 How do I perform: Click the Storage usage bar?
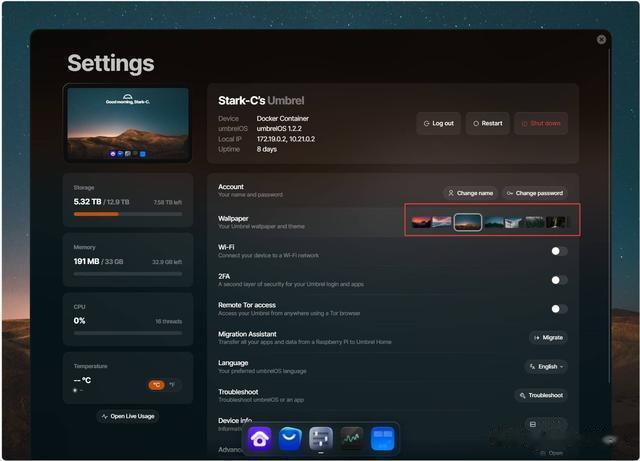click(x=128, y=214)
